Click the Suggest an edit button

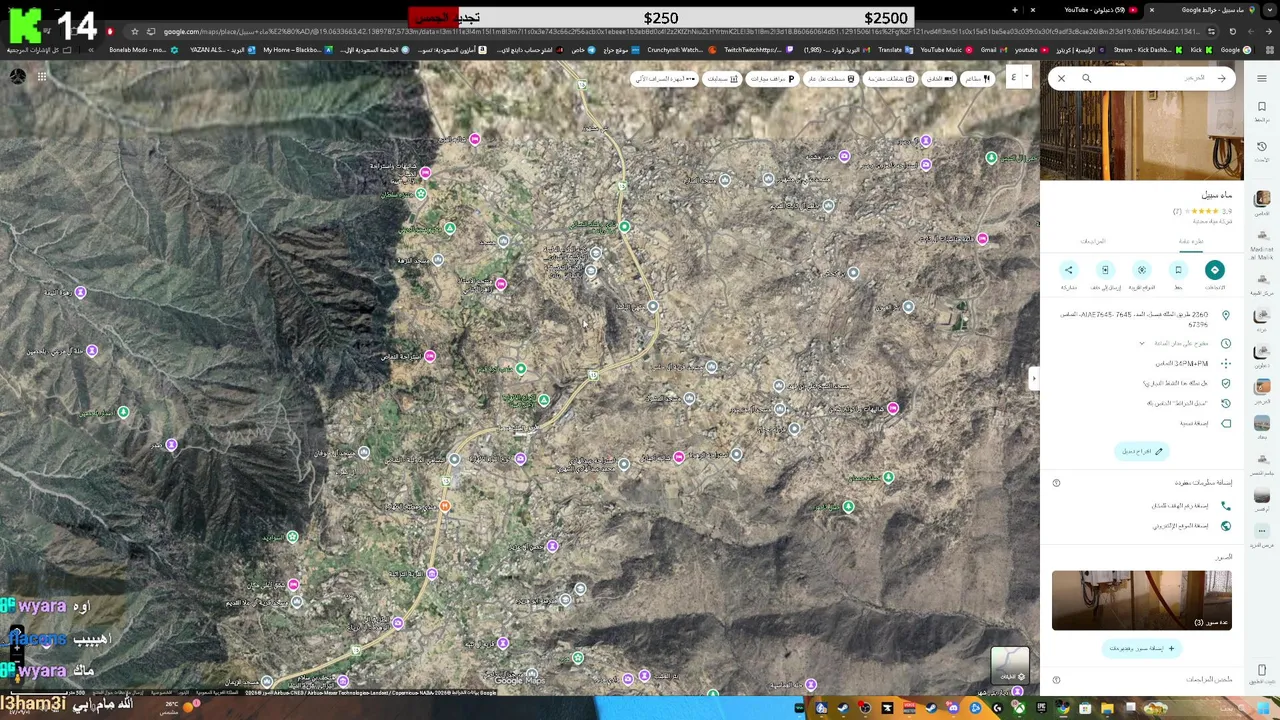click(1141, 451)
